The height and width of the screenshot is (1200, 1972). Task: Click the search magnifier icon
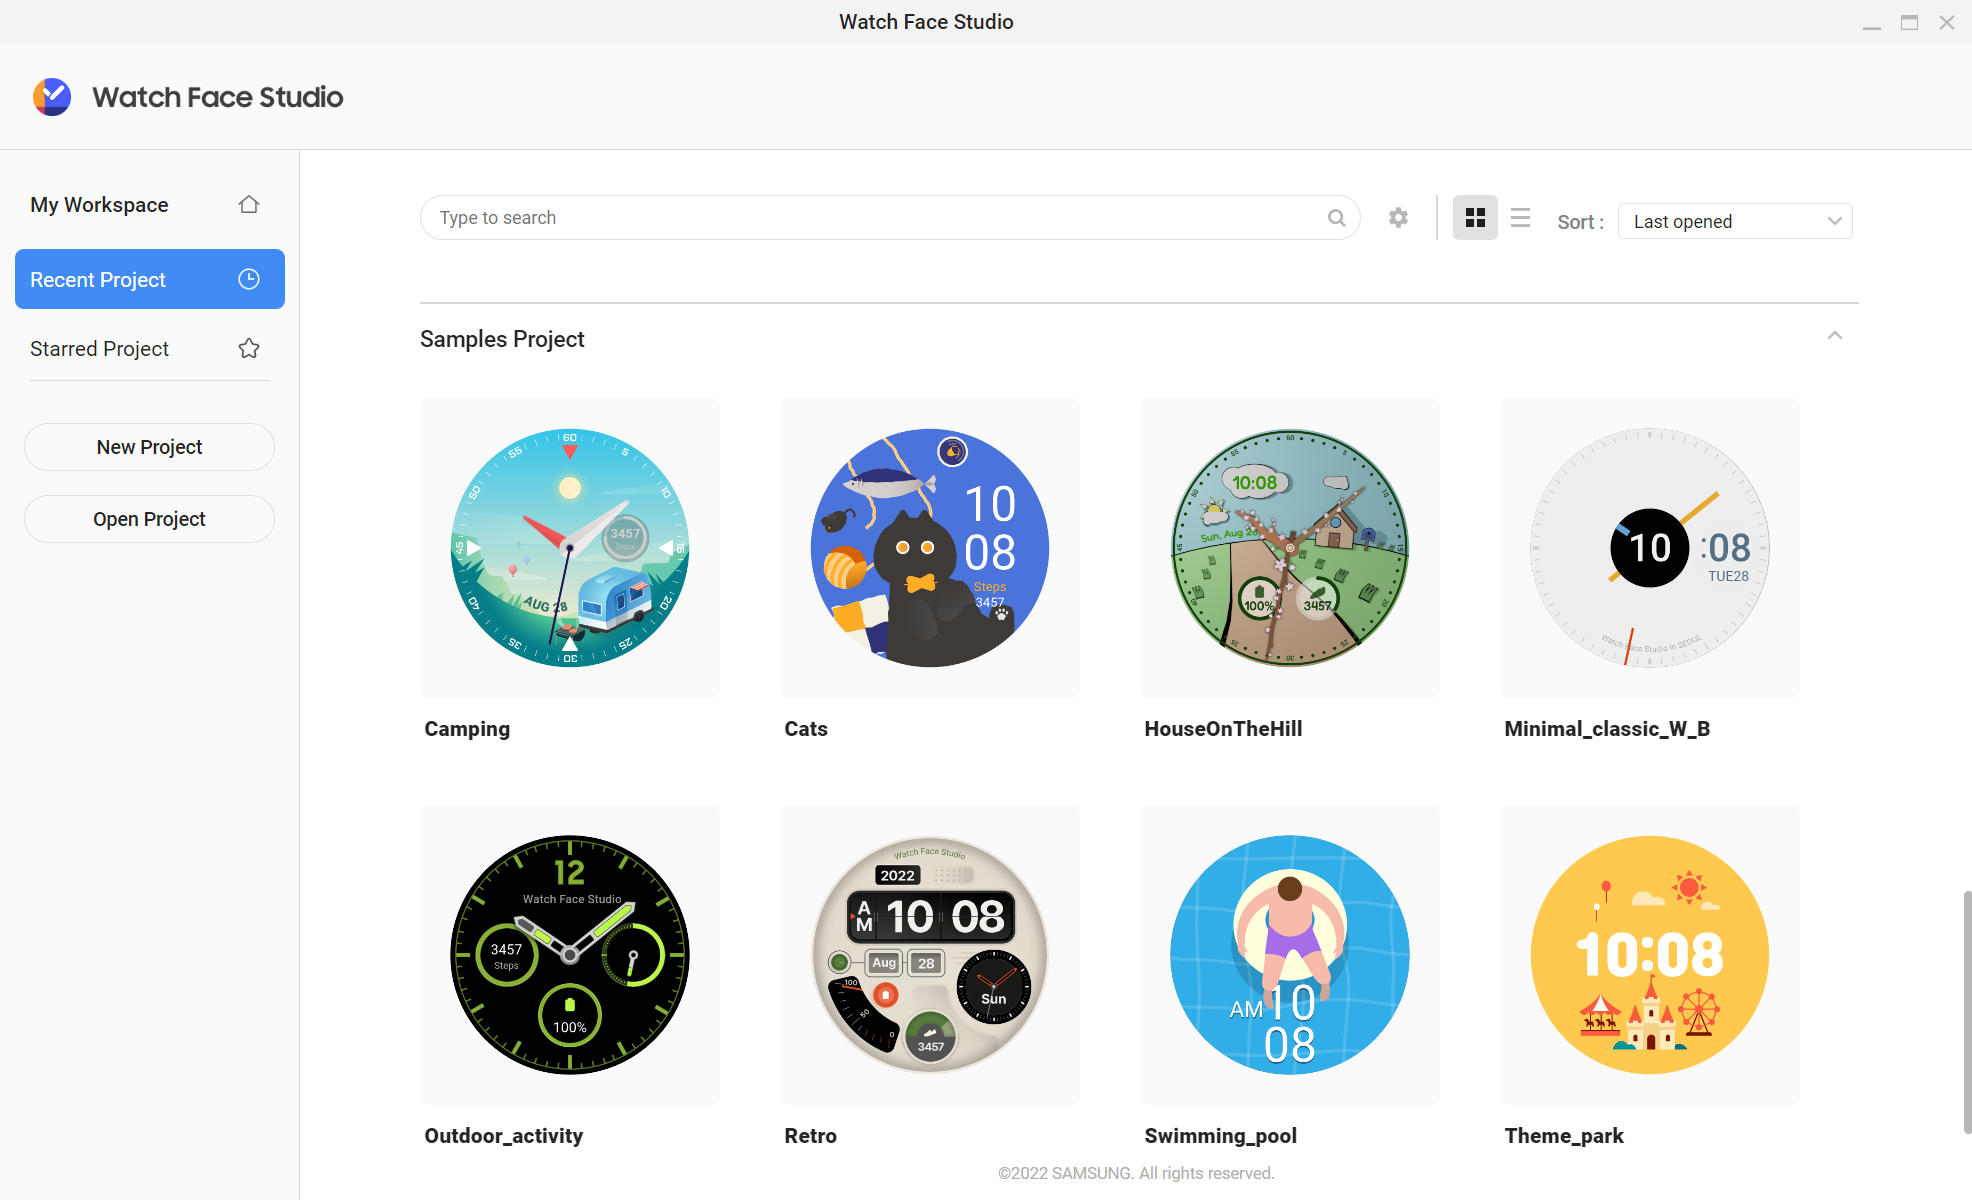pos(1336,218)
